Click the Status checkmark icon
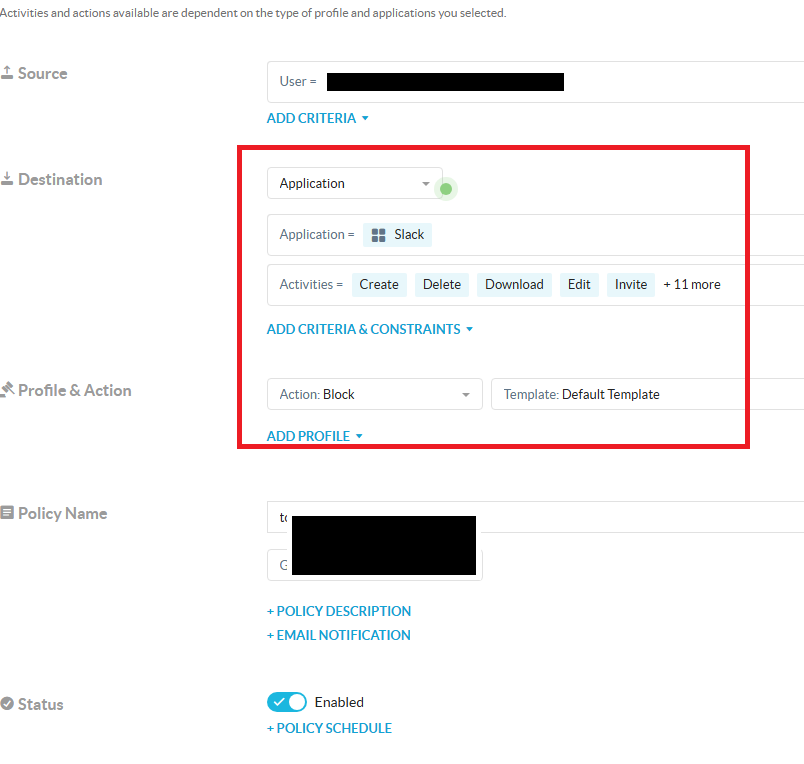804x764 pixels. click(x=7, y=704)
